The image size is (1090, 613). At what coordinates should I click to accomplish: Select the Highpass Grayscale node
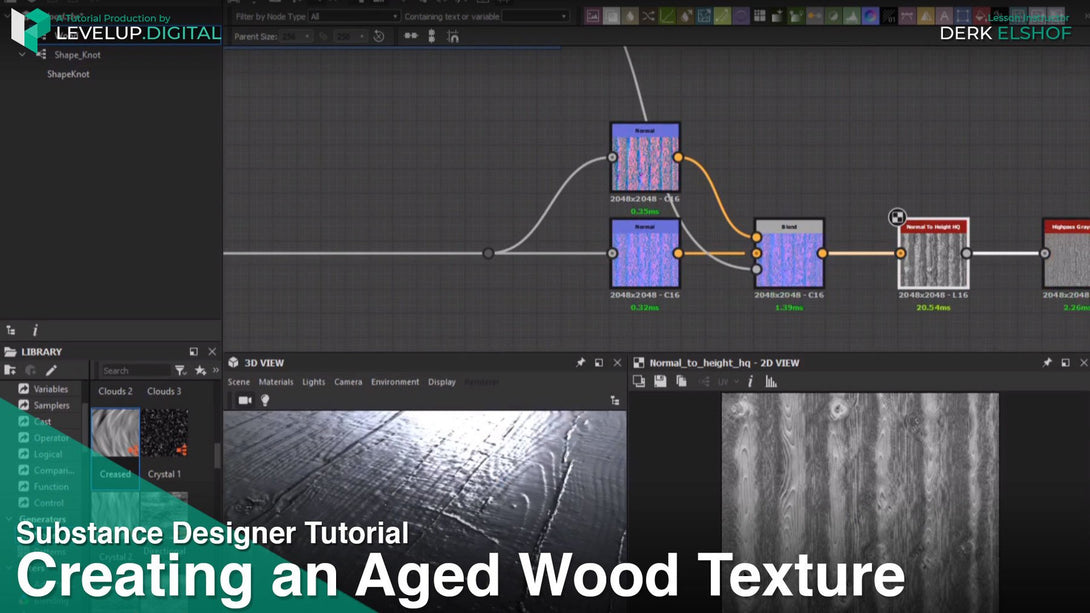click(x=1066, y=253)
